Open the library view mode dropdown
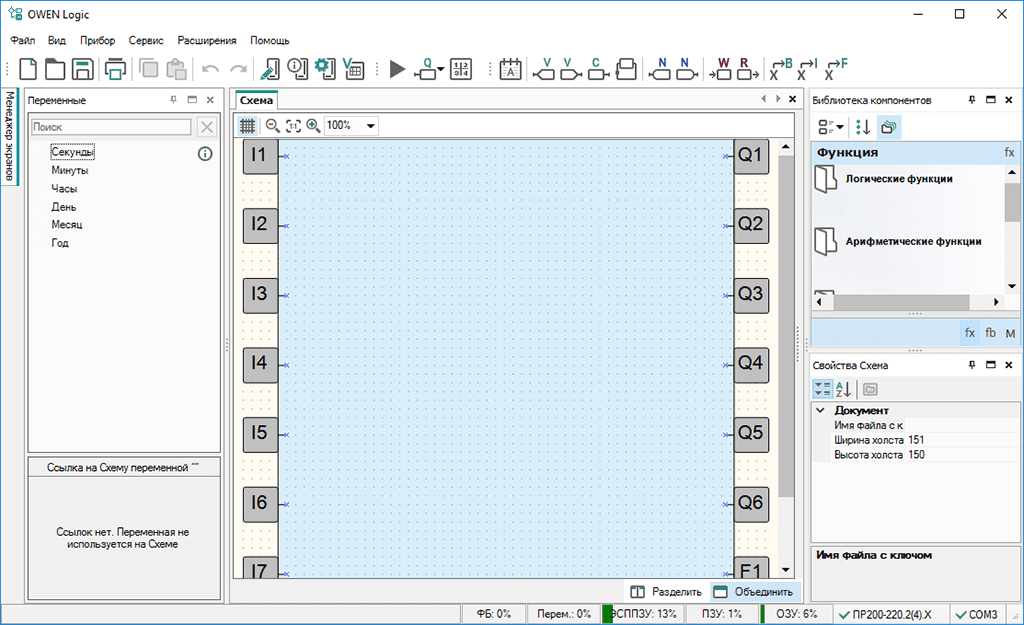This screenshot has width=1024, height=625. (x=831, y=127)
